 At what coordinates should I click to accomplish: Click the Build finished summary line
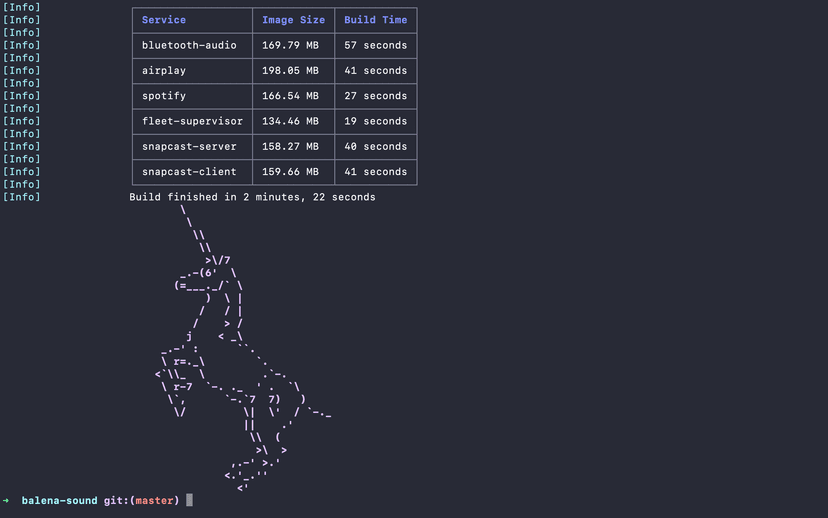coord(252,197)
